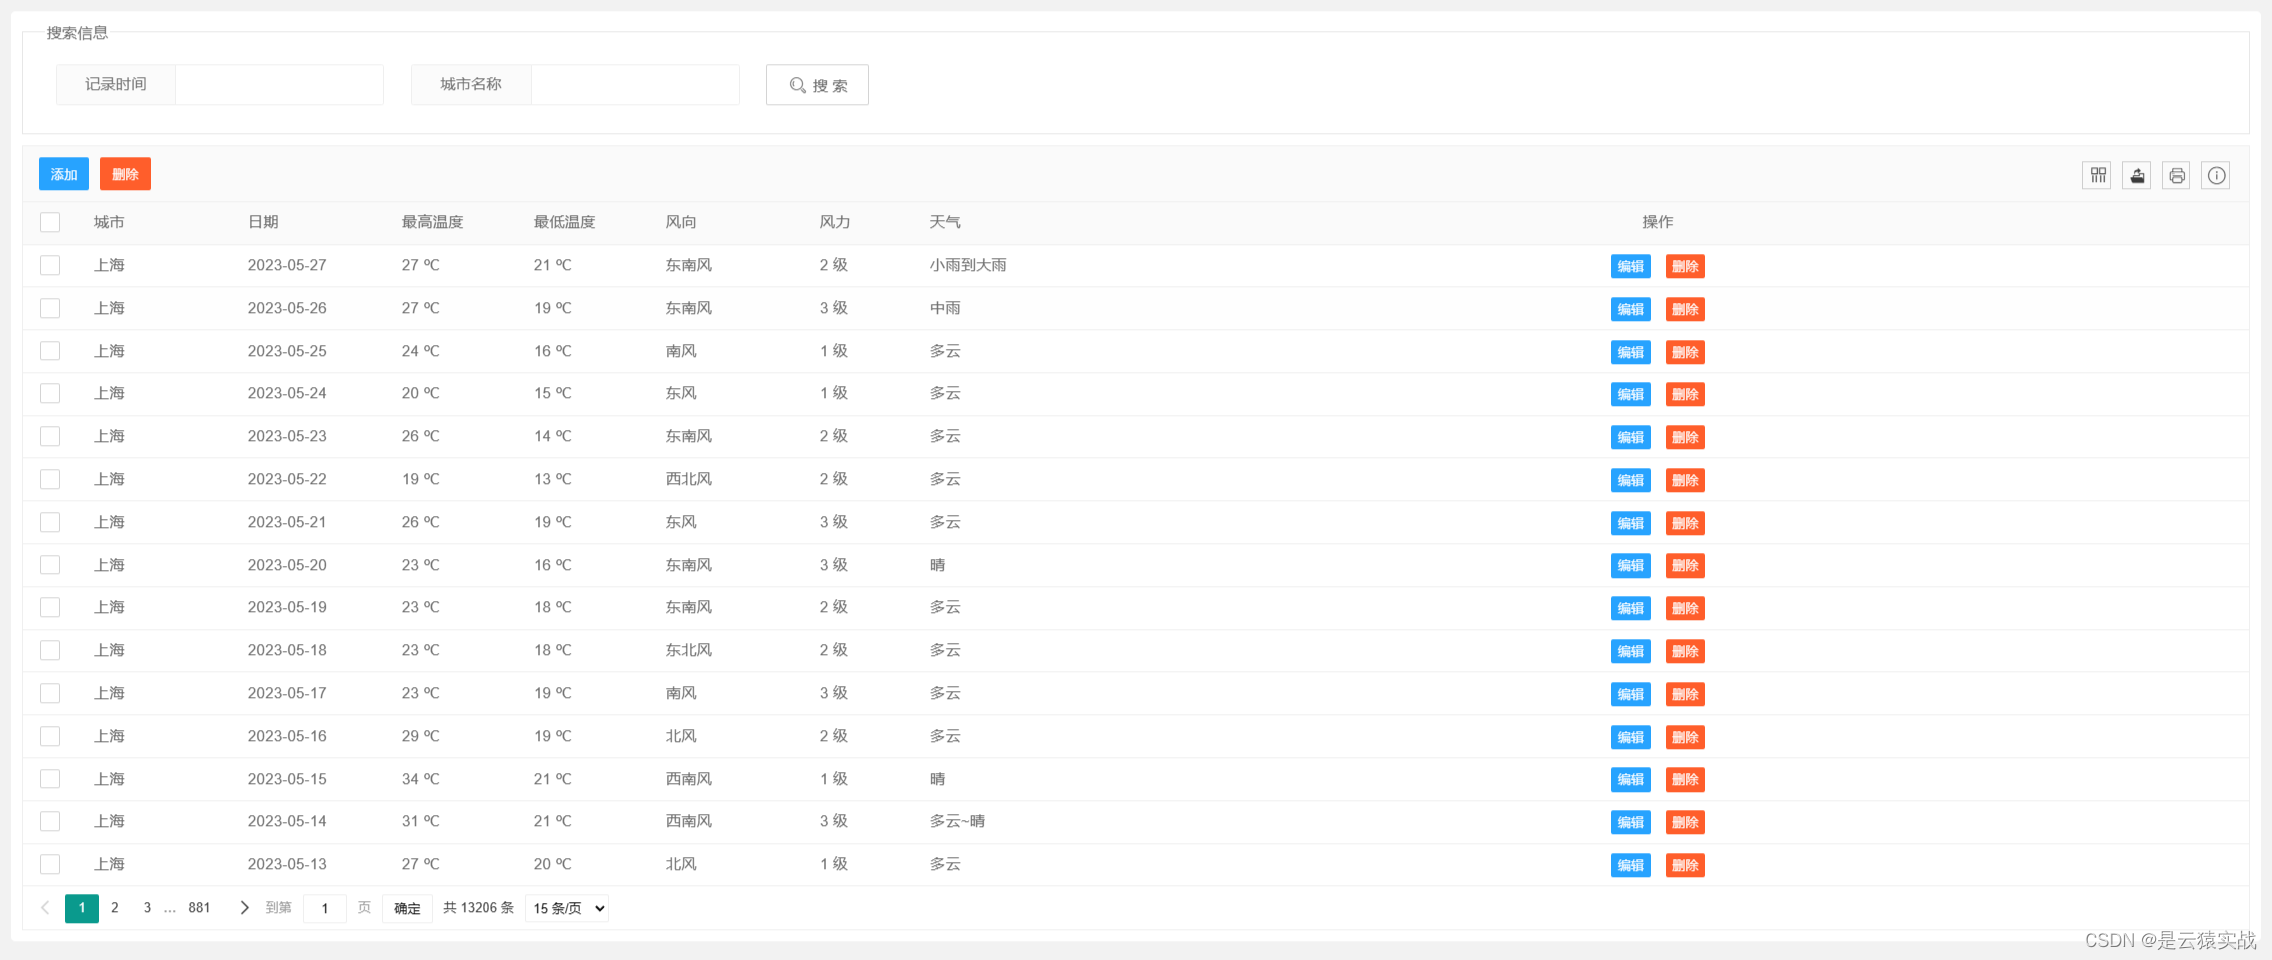Image resolution: width=2272 pixels, height=960 pixels.
Task: Edit the 2023-05-19 record
Action: 1631,608
